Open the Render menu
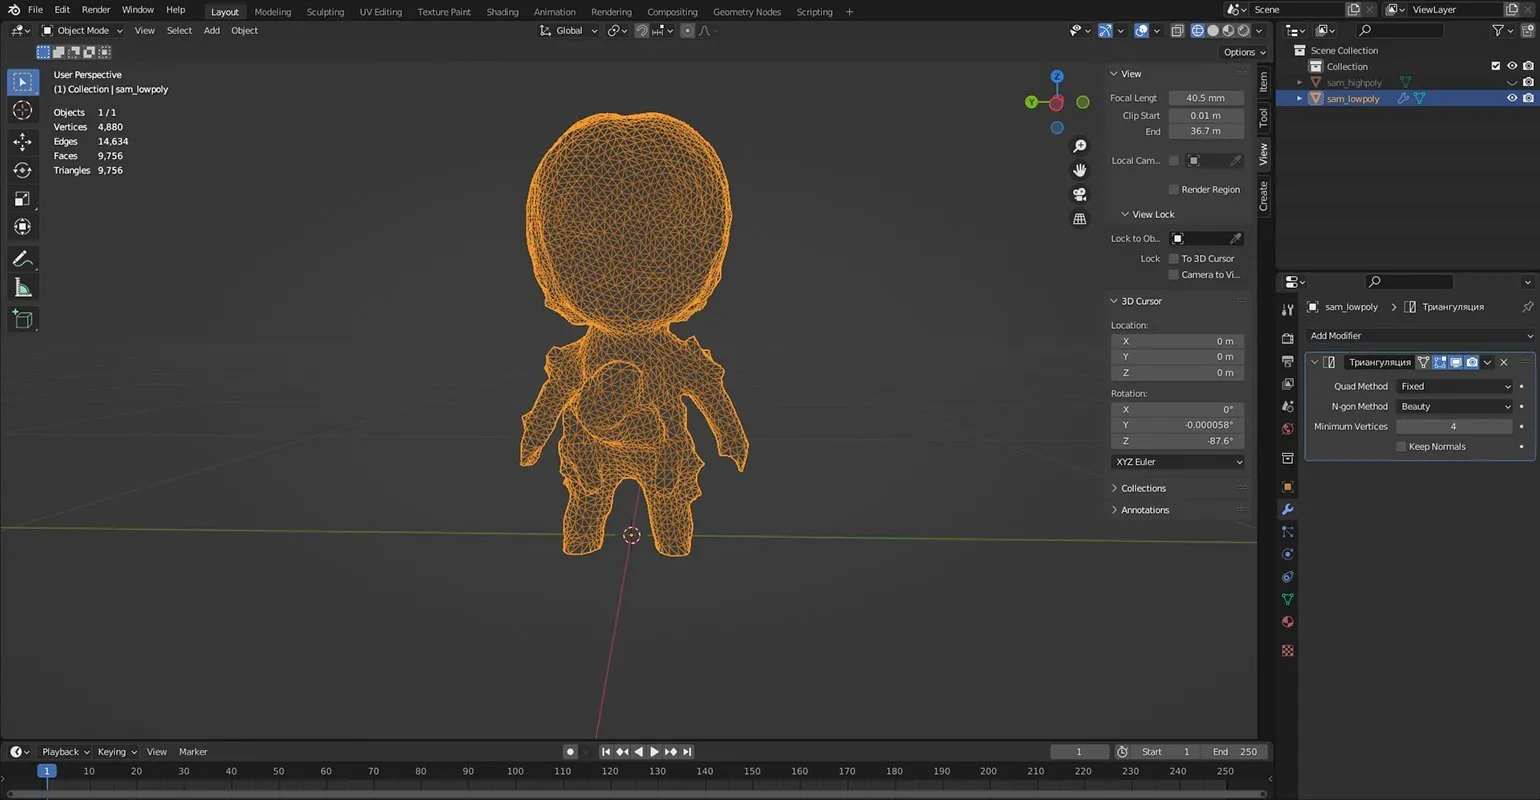This screenshot has height=800, width=1540. pos(96,10)
